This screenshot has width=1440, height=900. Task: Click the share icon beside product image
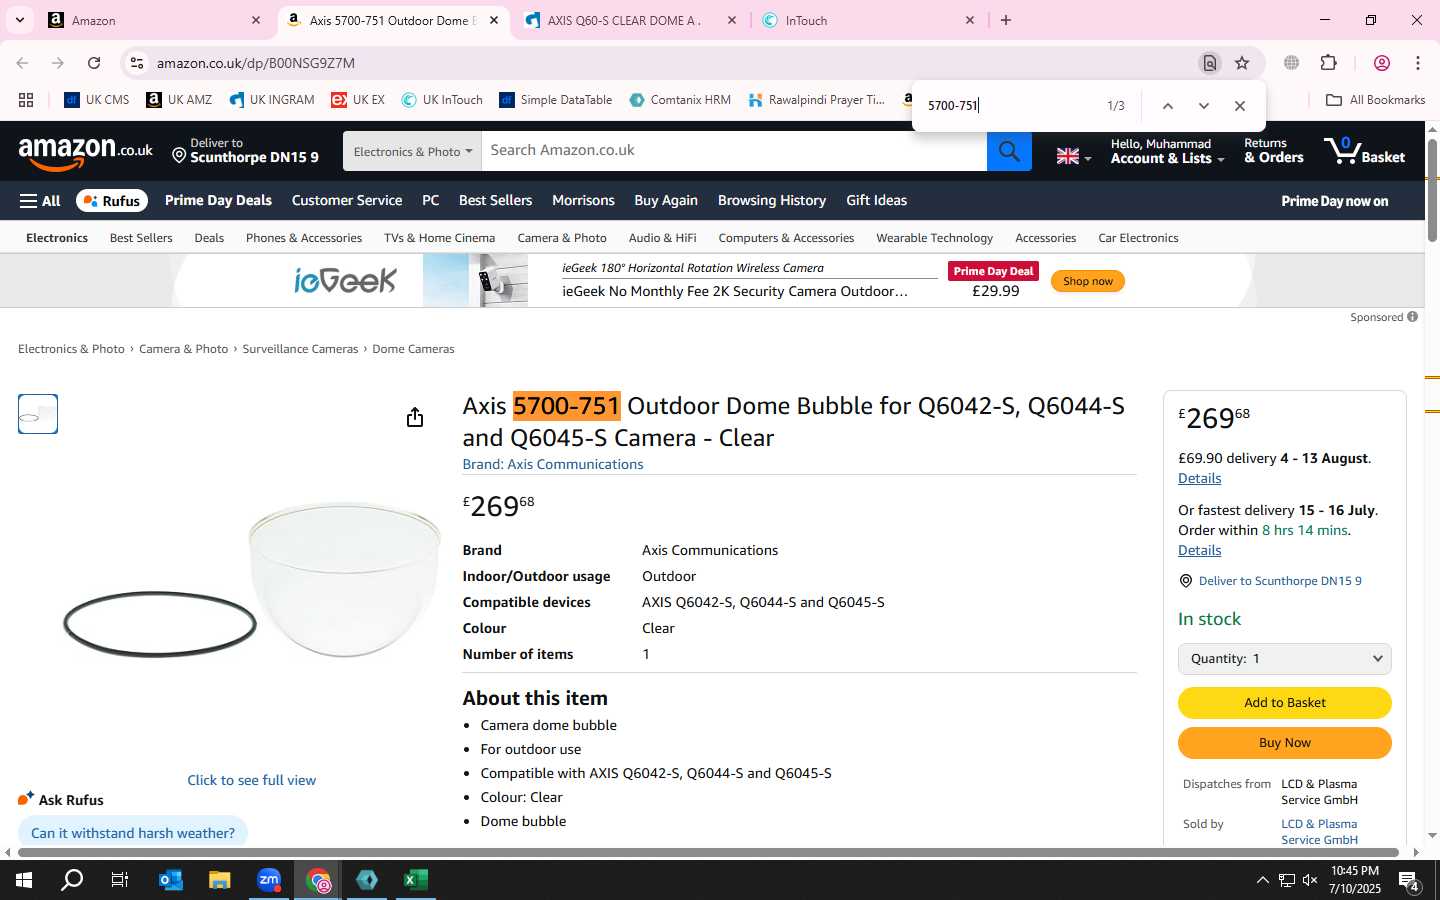pos(415,418)
